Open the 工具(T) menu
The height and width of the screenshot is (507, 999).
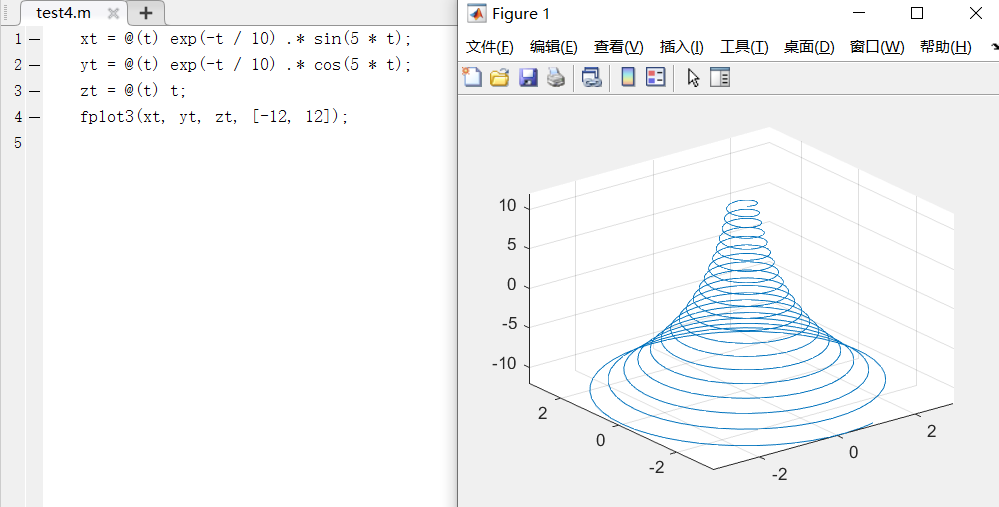(x=744, y=47)
